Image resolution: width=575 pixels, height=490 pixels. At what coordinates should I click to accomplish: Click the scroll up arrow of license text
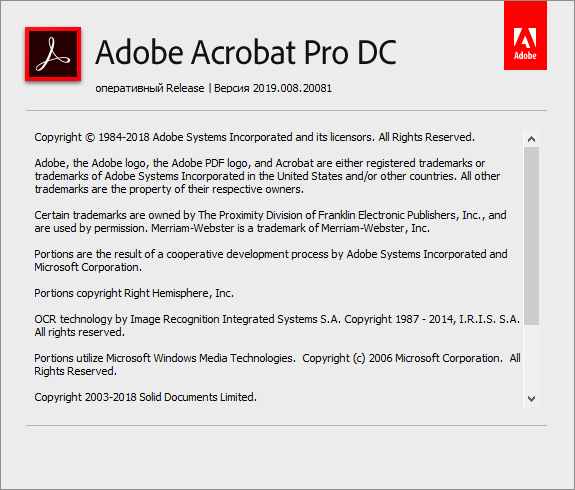coord(531,139)
